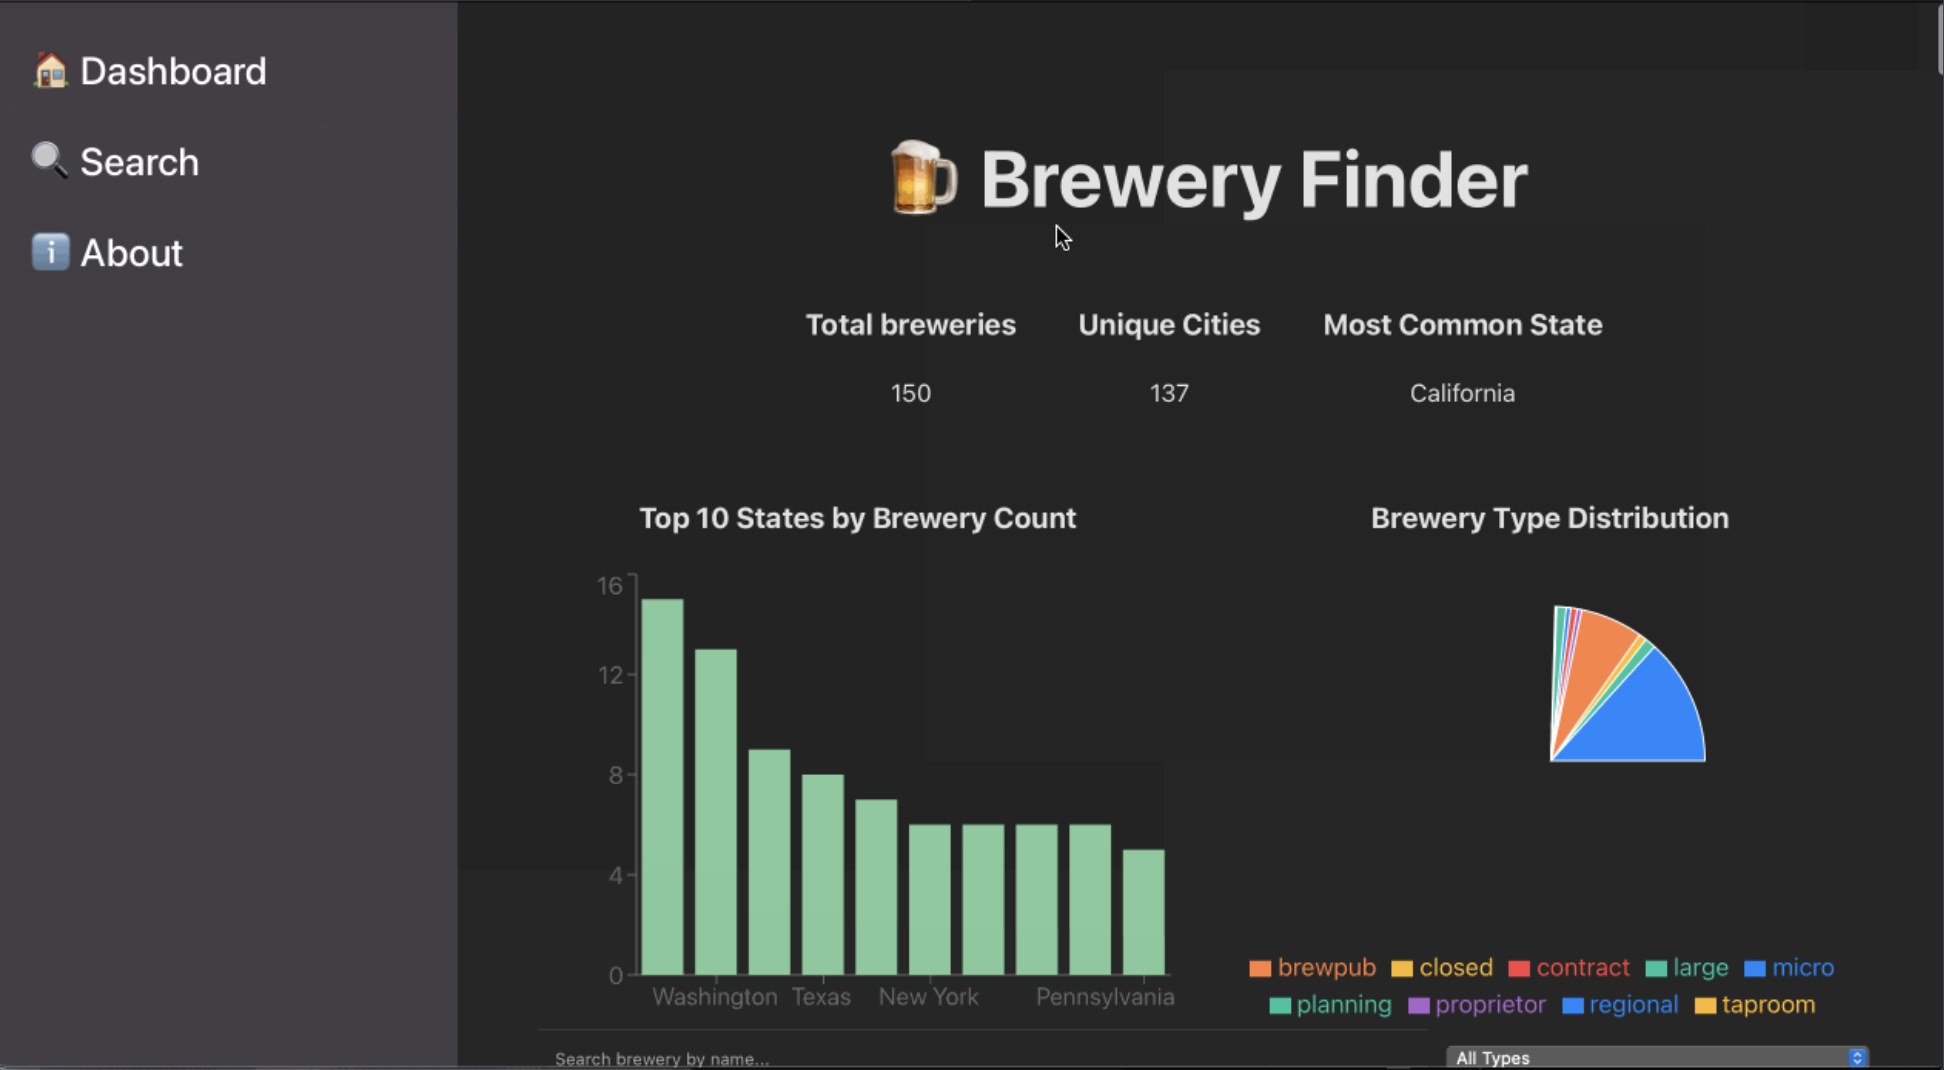Open the All Types filter dropdown
Viewport: 1944px width, 1070px height.
[1657, 1058]
